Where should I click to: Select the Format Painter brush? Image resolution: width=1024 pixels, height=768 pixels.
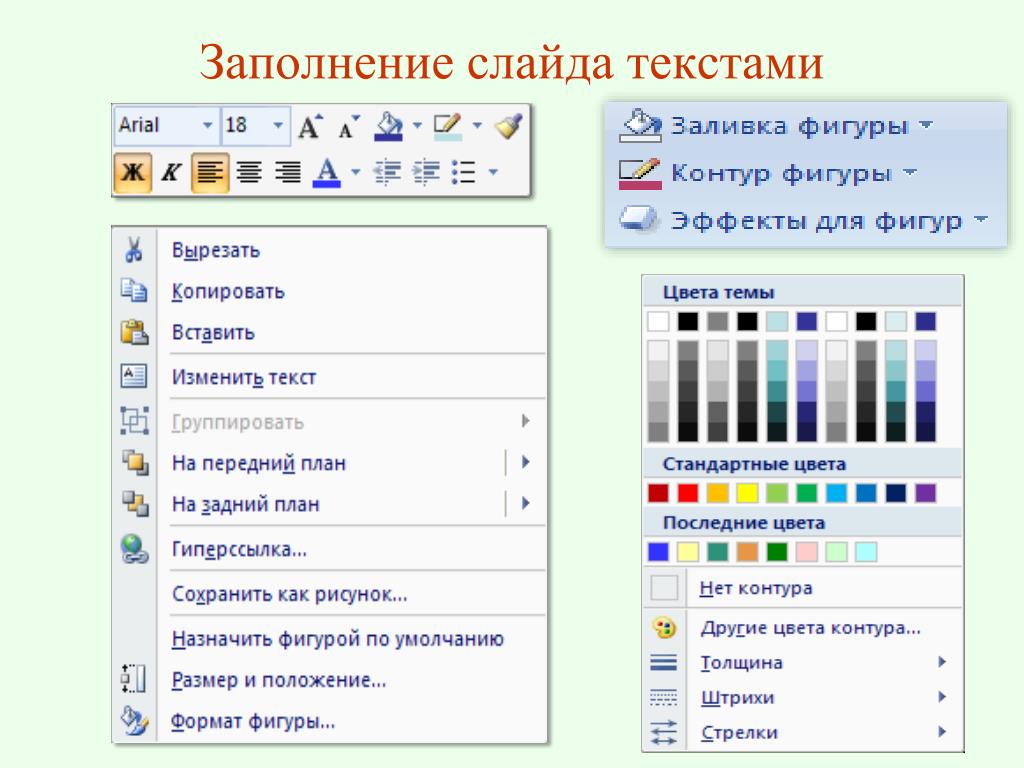[x=508, y=126]
